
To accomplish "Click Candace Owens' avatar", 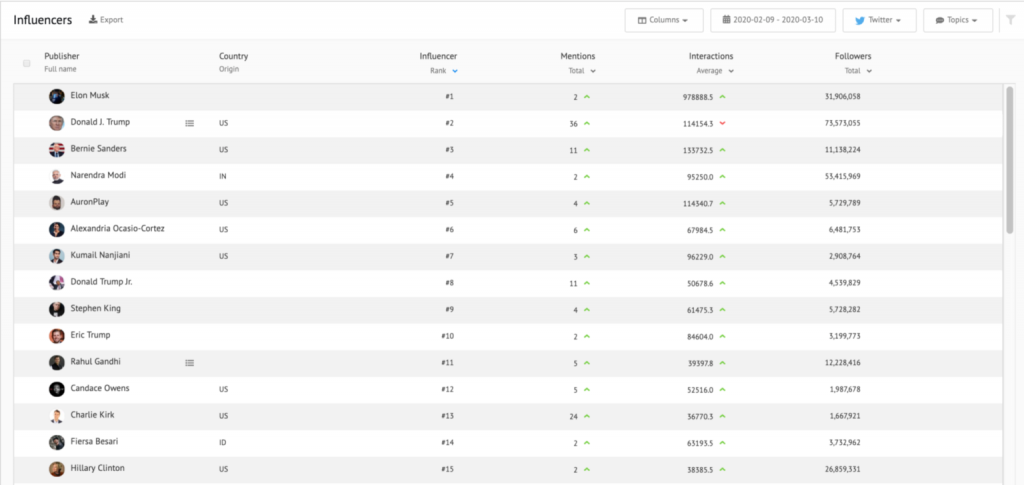I will coord(57,390).
